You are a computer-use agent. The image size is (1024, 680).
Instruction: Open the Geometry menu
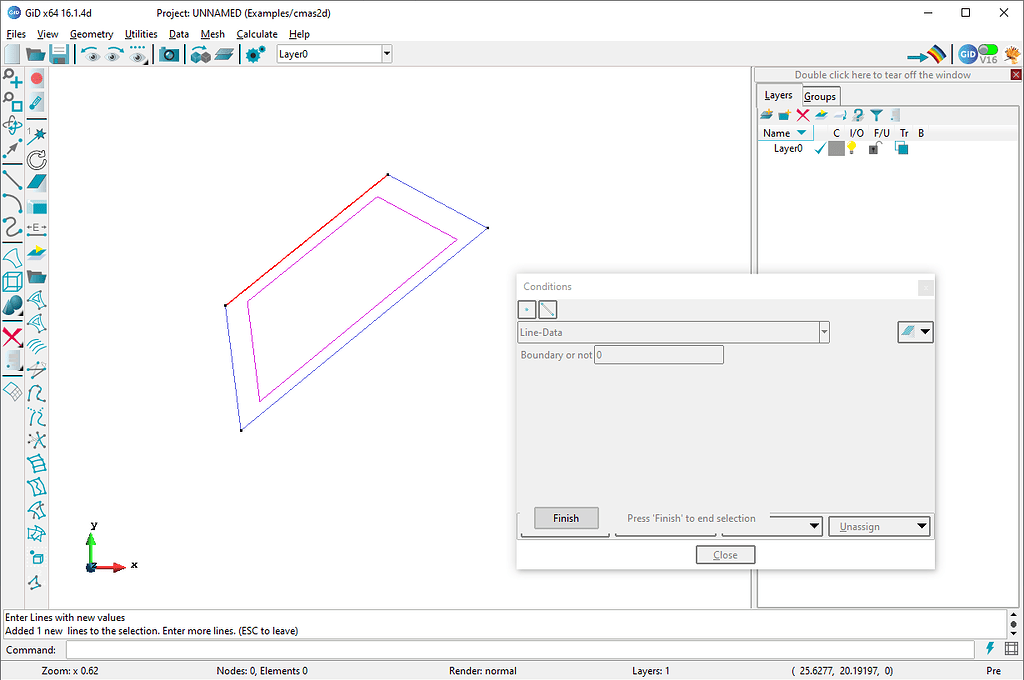tap(91, 34)
